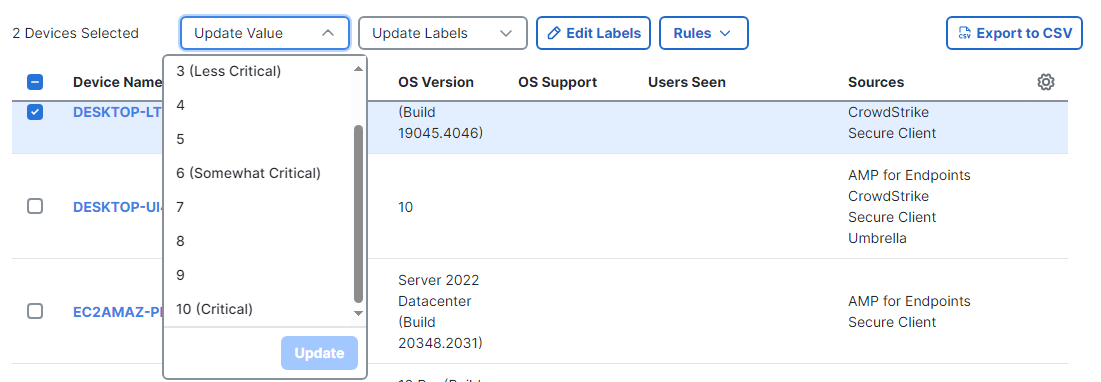This screenshot has width=1101, height=382.
Task: Select the DESKTOP-UI device row checkbox
Action: (x=35, y=206)
